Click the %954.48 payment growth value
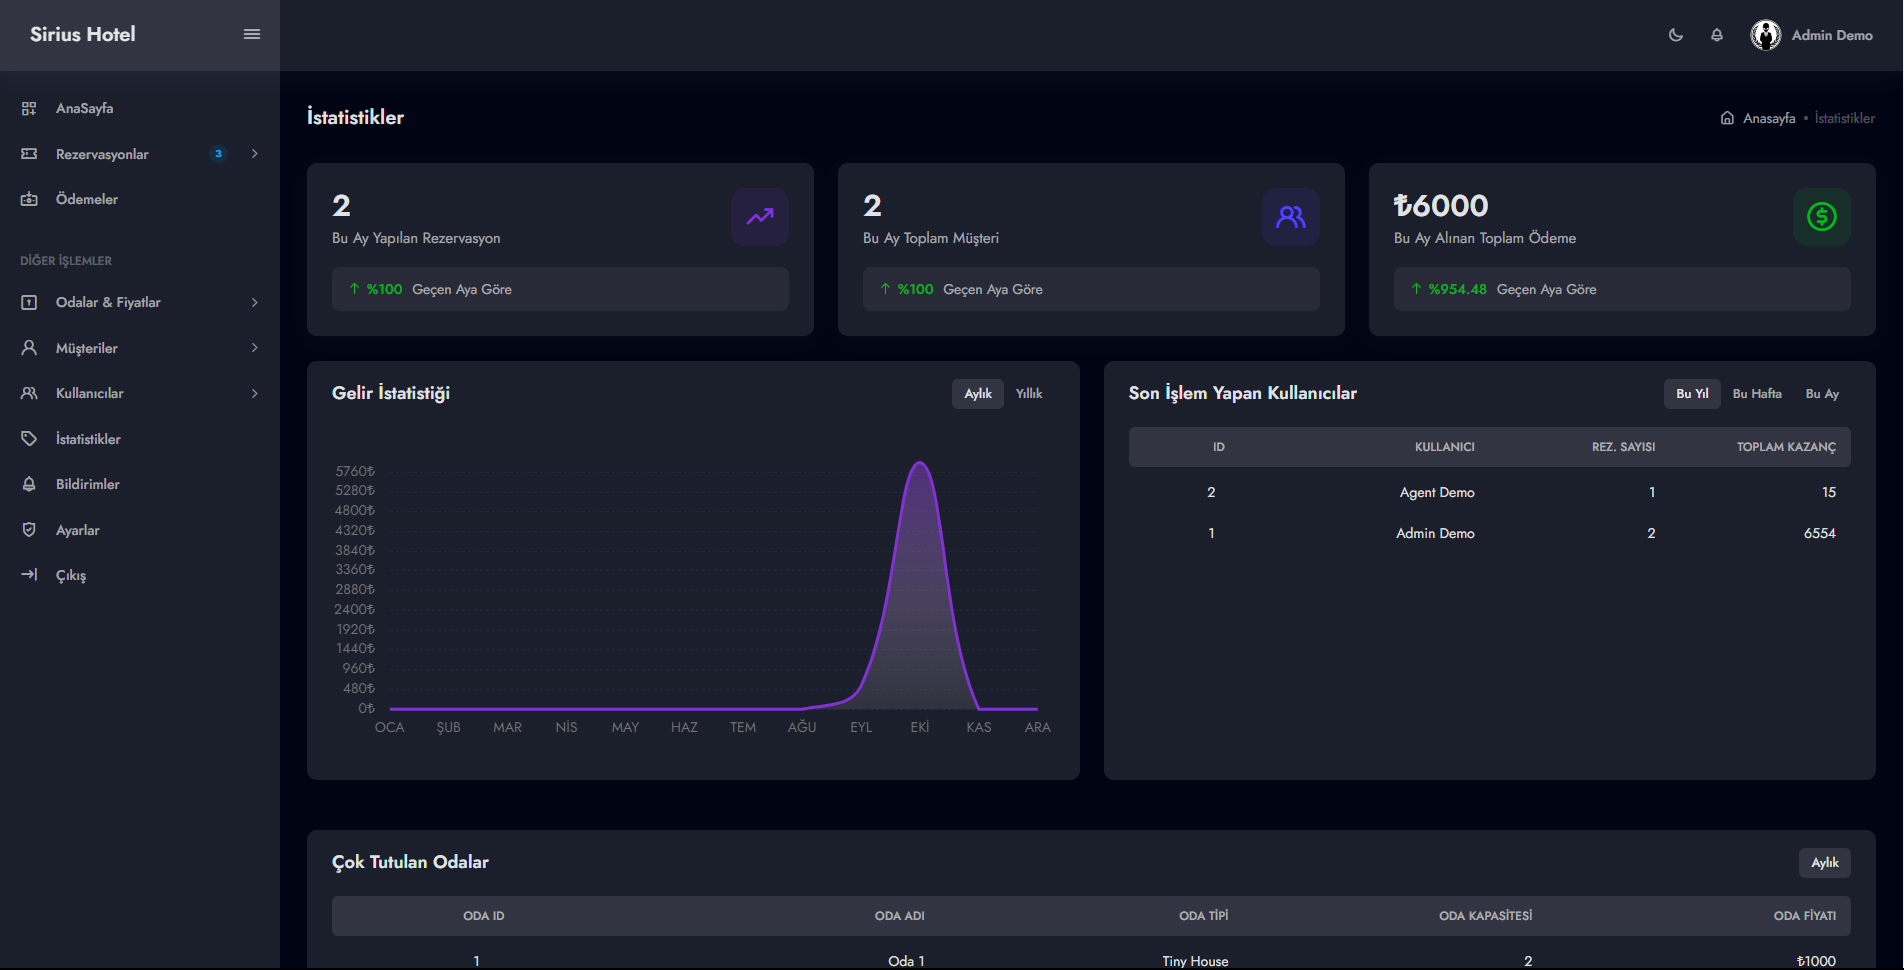The height and width of the screenshot is (970, 1904). click(x=1457, y=289)
